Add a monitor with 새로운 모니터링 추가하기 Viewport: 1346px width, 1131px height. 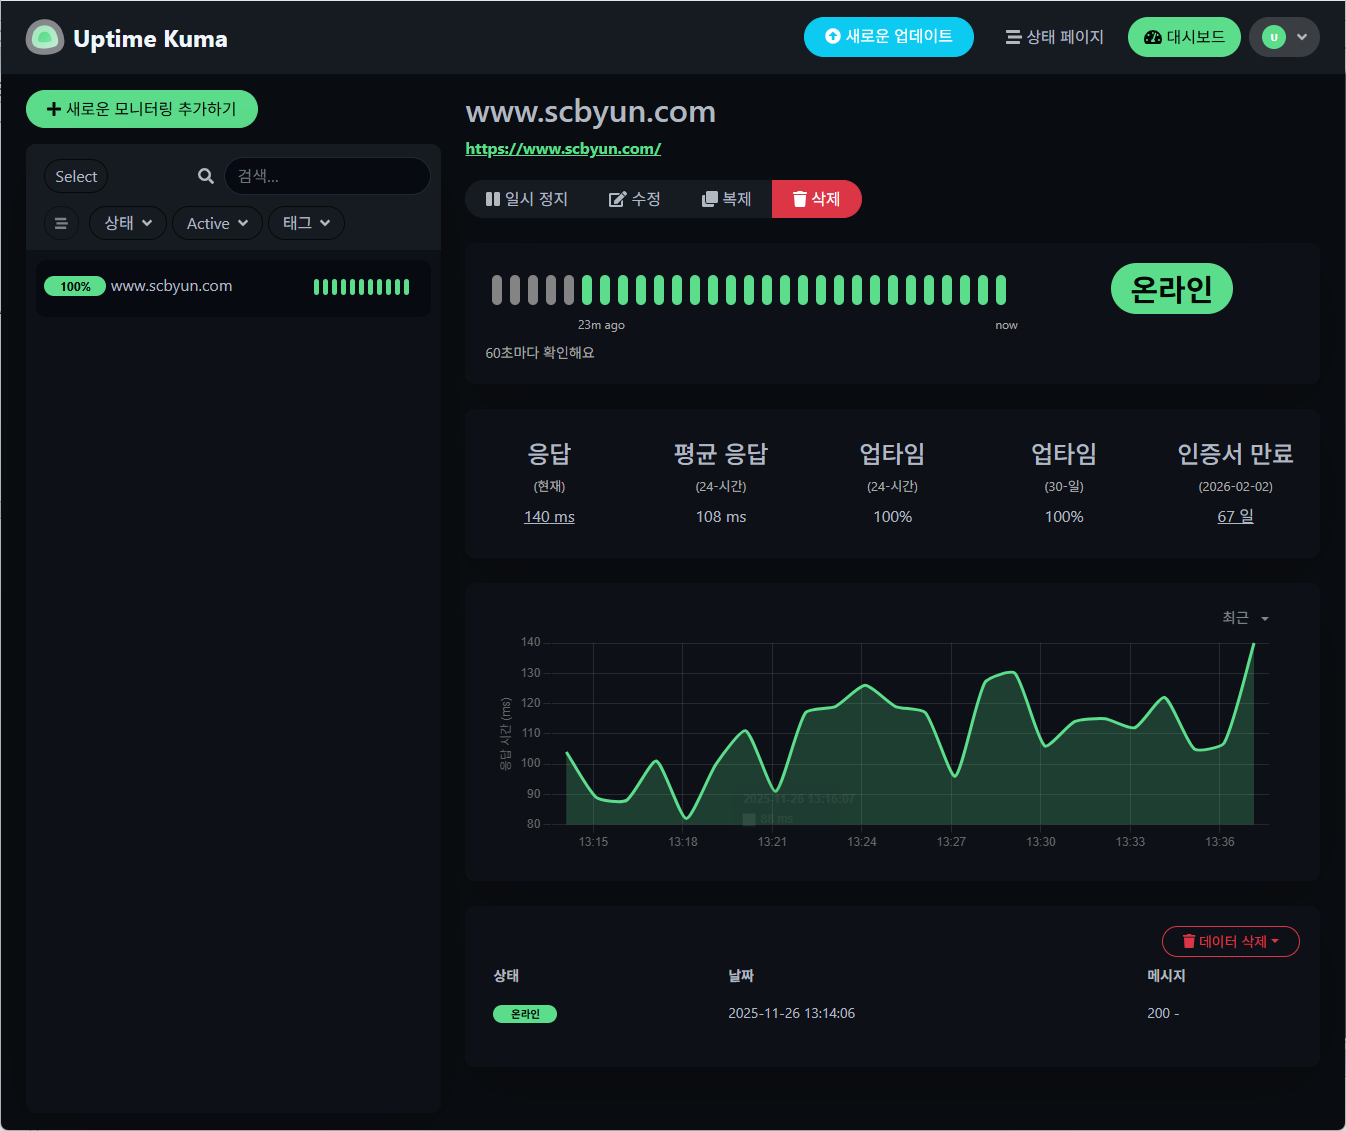coord(142,109)
